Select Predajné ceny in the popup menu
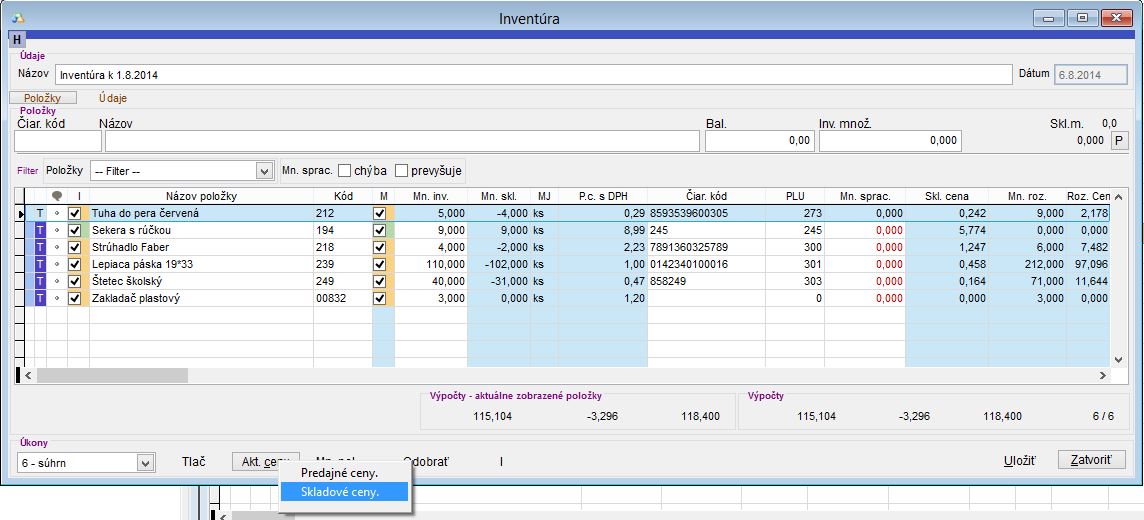Image resolution: width=1144 pixels, height=520 pixels. click(x=340, y=472)
